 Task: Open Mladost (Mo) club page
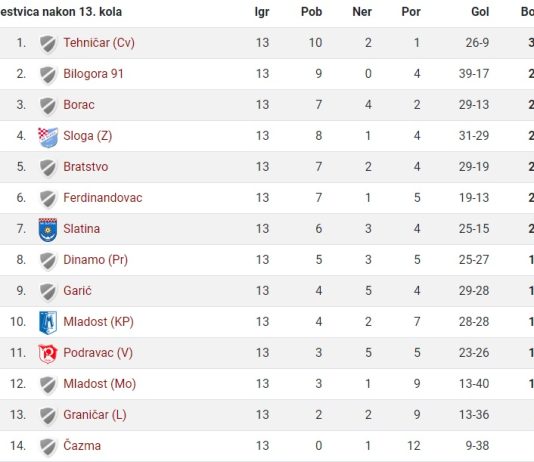tap(100, 384)
